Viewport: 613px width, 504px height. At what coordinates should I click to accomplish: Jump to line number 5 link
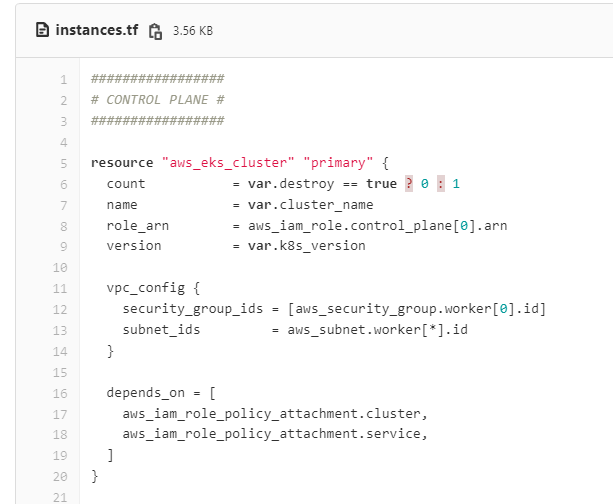pyautogui.click(x=63, y=163)
